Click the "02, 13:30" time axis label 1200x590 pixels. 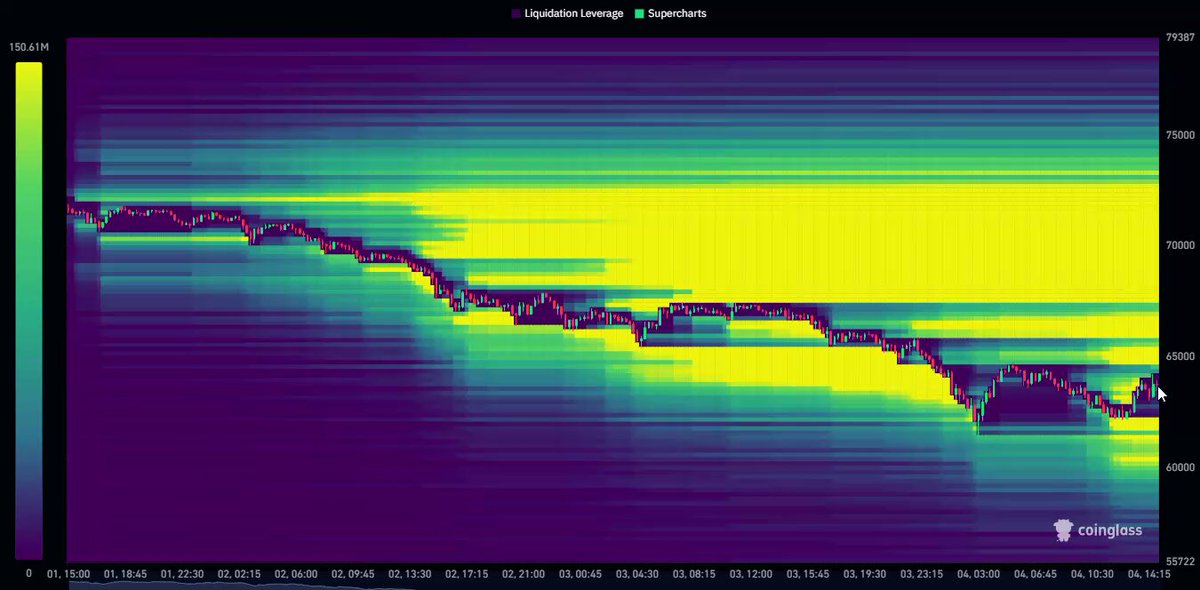(x=409, y=575)
